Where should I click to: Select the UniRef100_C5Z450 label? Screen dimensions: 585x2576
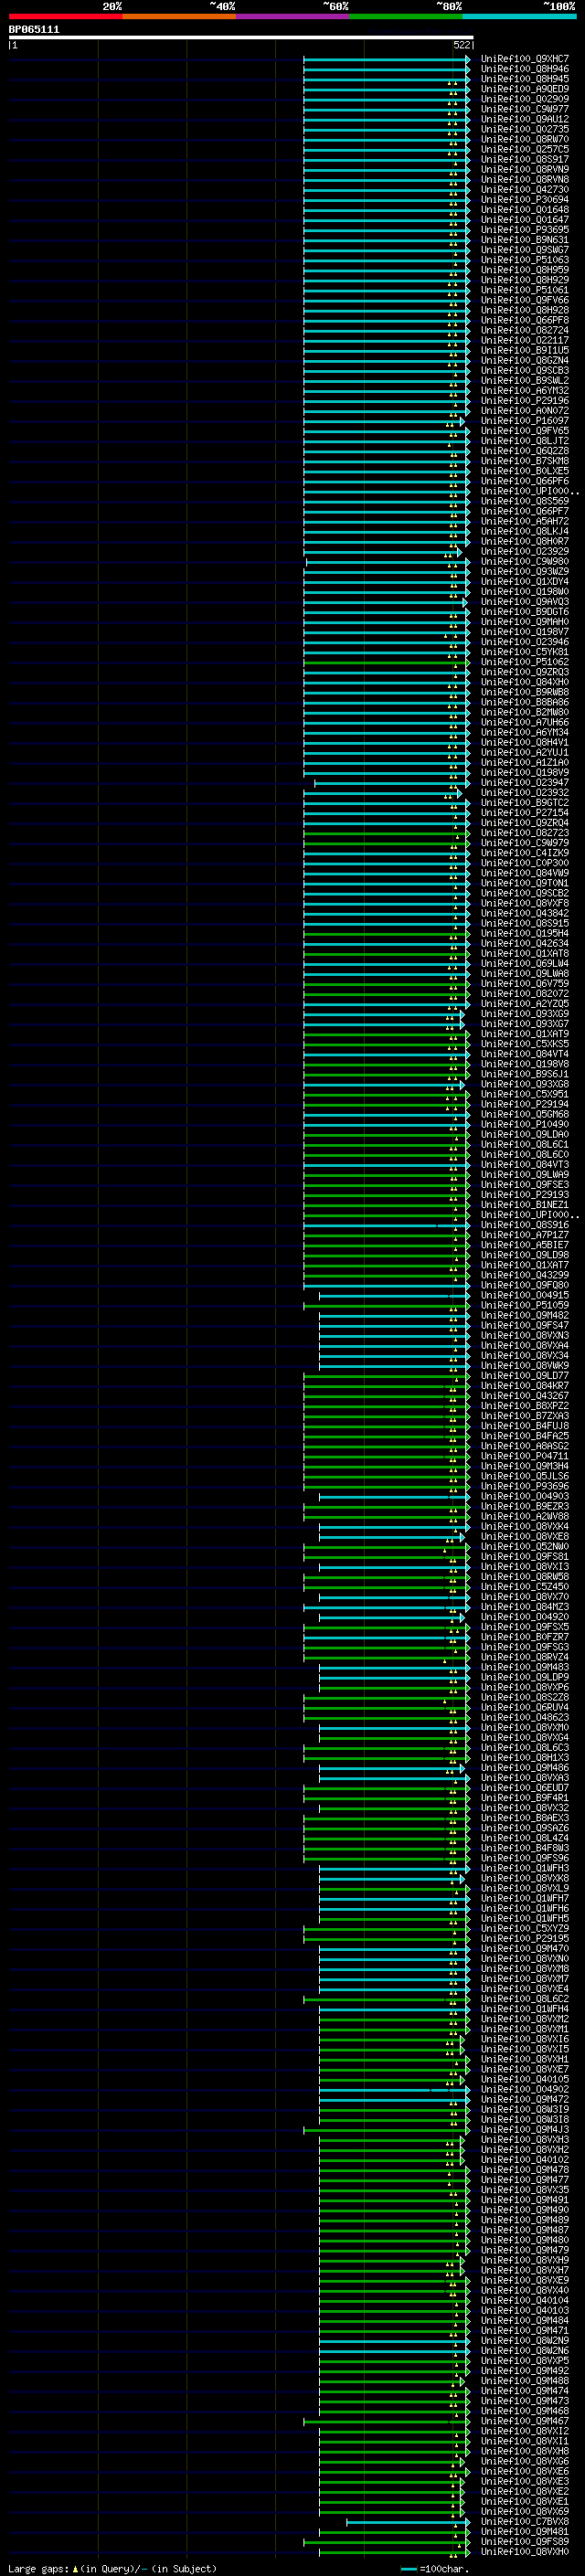524,1587
